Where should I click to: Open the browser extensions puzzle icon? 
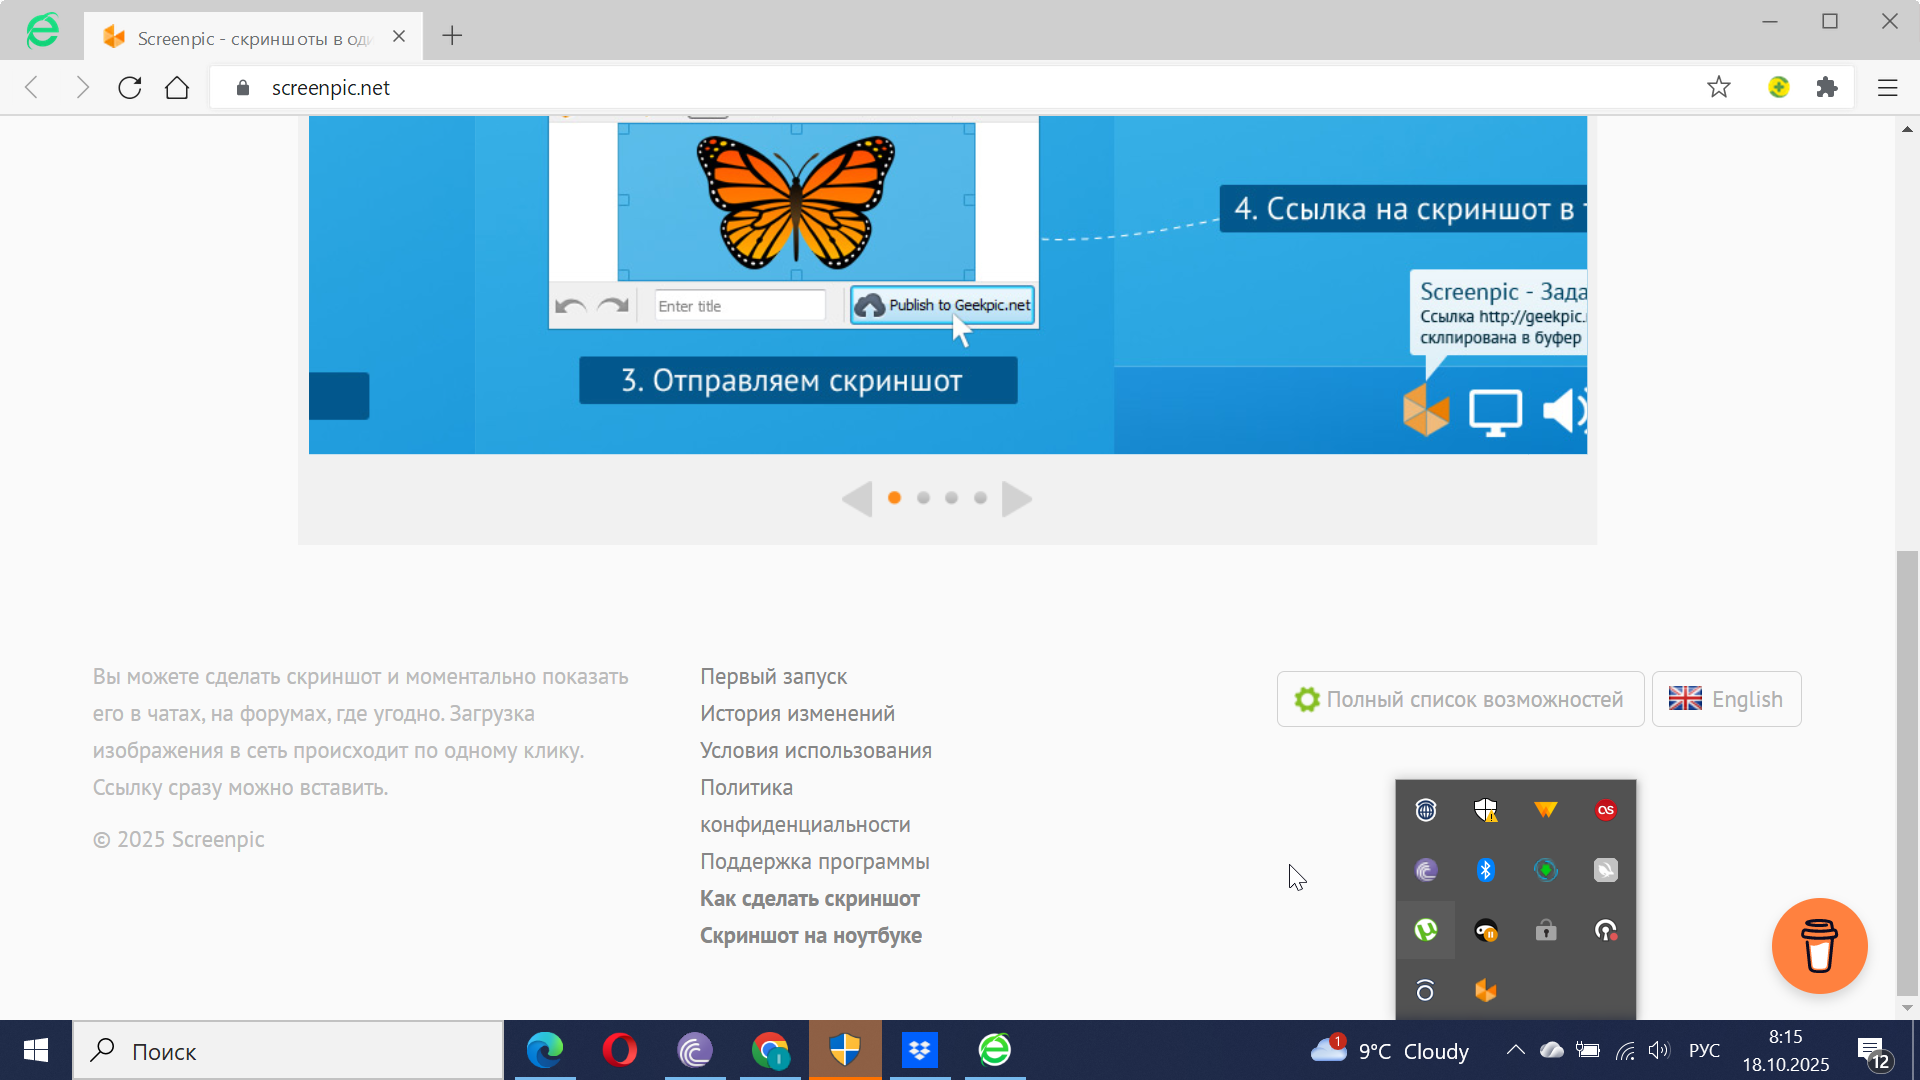(x=1827, y=87)
